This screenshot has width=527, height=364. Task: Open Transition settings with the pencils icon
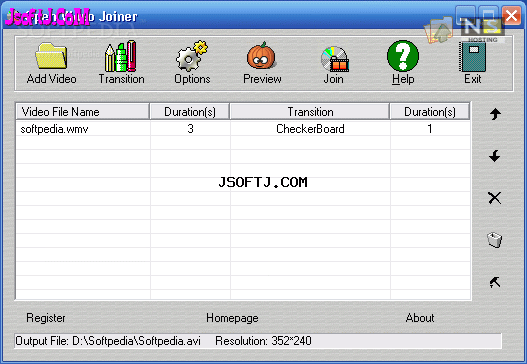(121, 56)
